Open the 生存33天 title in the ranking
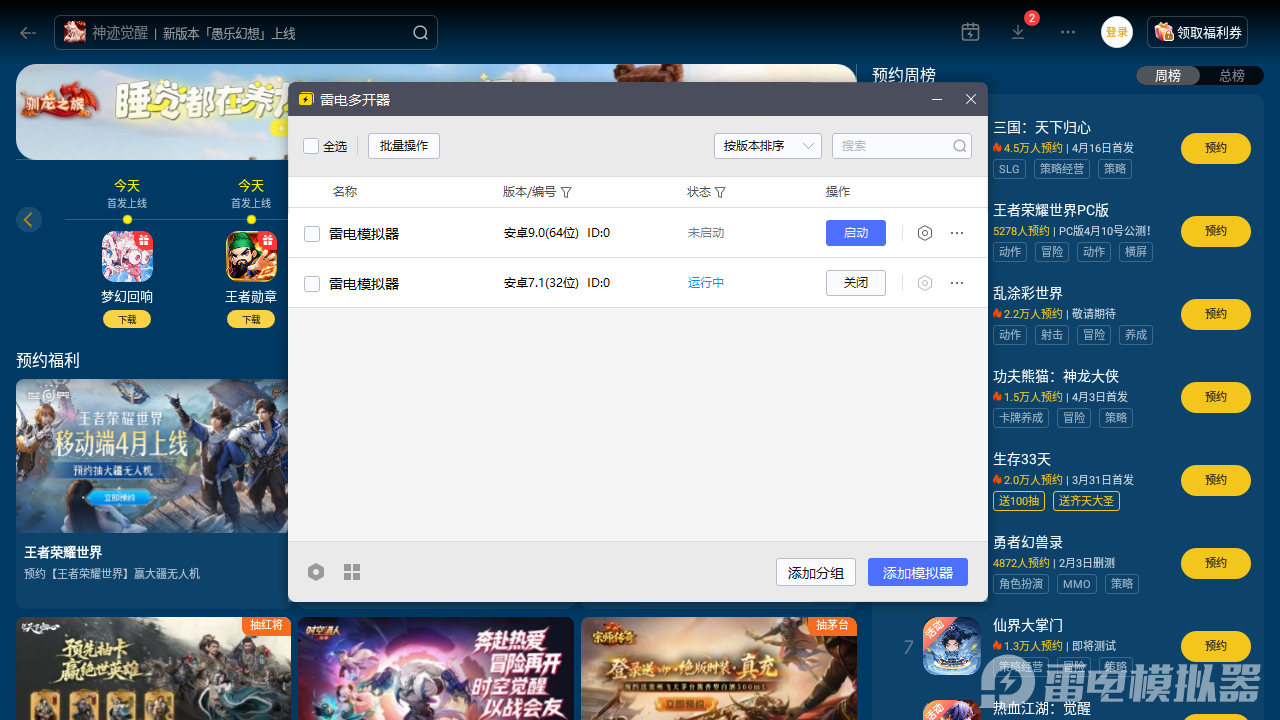The height and width of the screenshot is (720, 1280). click(x=1022, y=460)
